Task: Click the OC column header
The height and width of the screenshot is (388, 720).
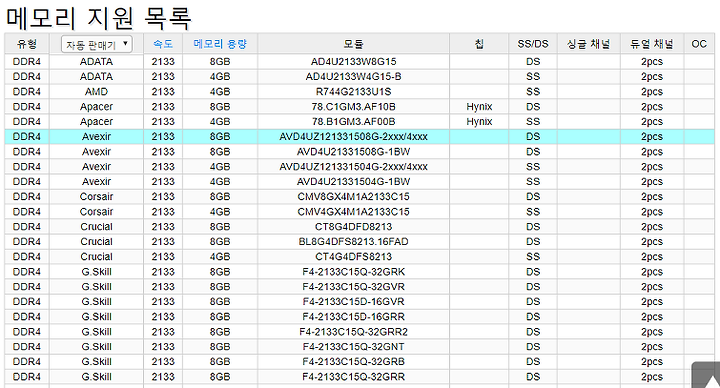Action: pos(699,44)
